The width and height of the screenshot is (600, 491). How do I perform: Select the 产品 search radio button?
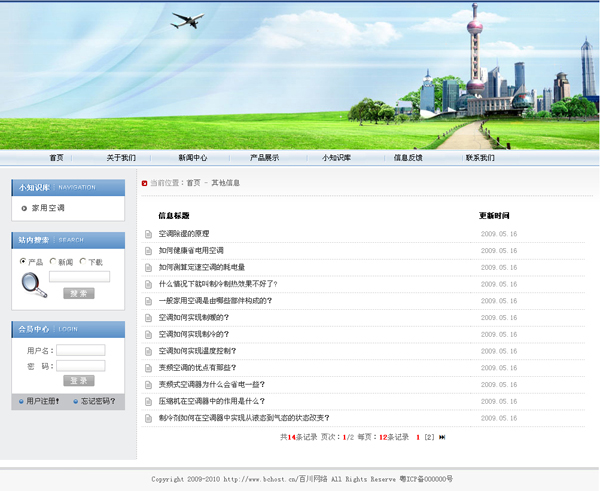23,261
